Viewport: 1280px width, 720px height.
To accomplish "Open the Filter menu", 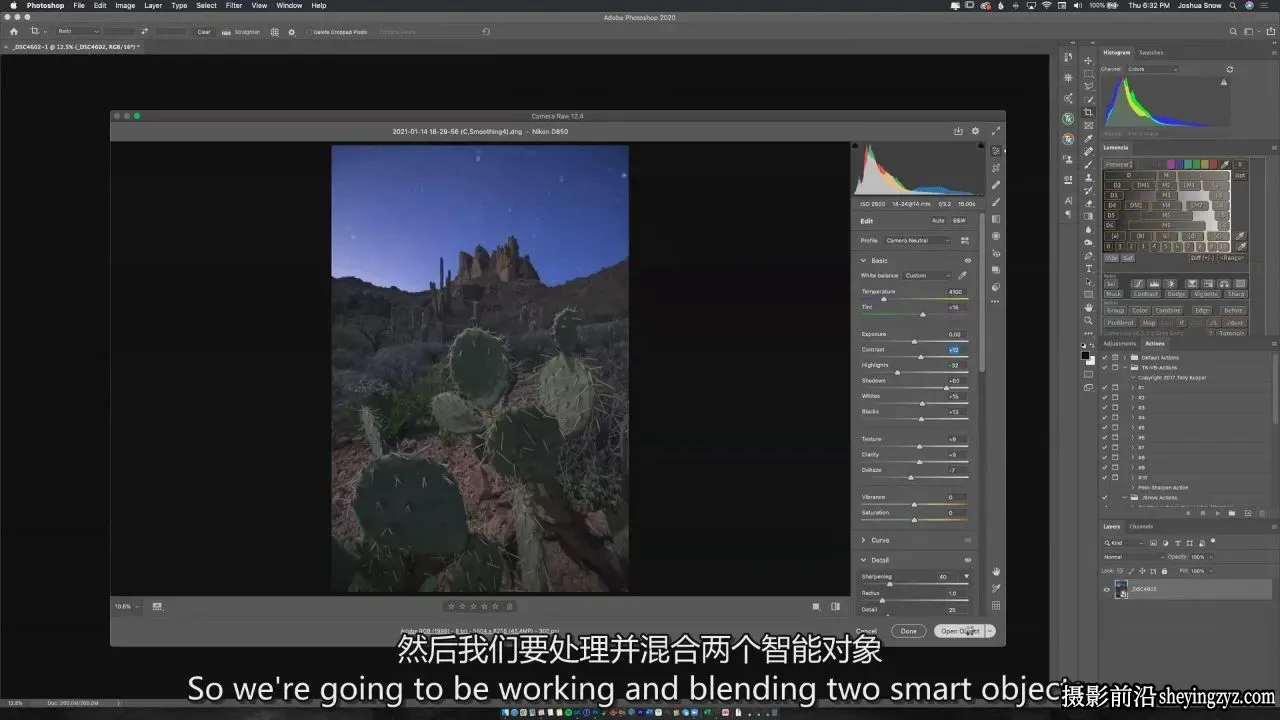I will [234, 5].
